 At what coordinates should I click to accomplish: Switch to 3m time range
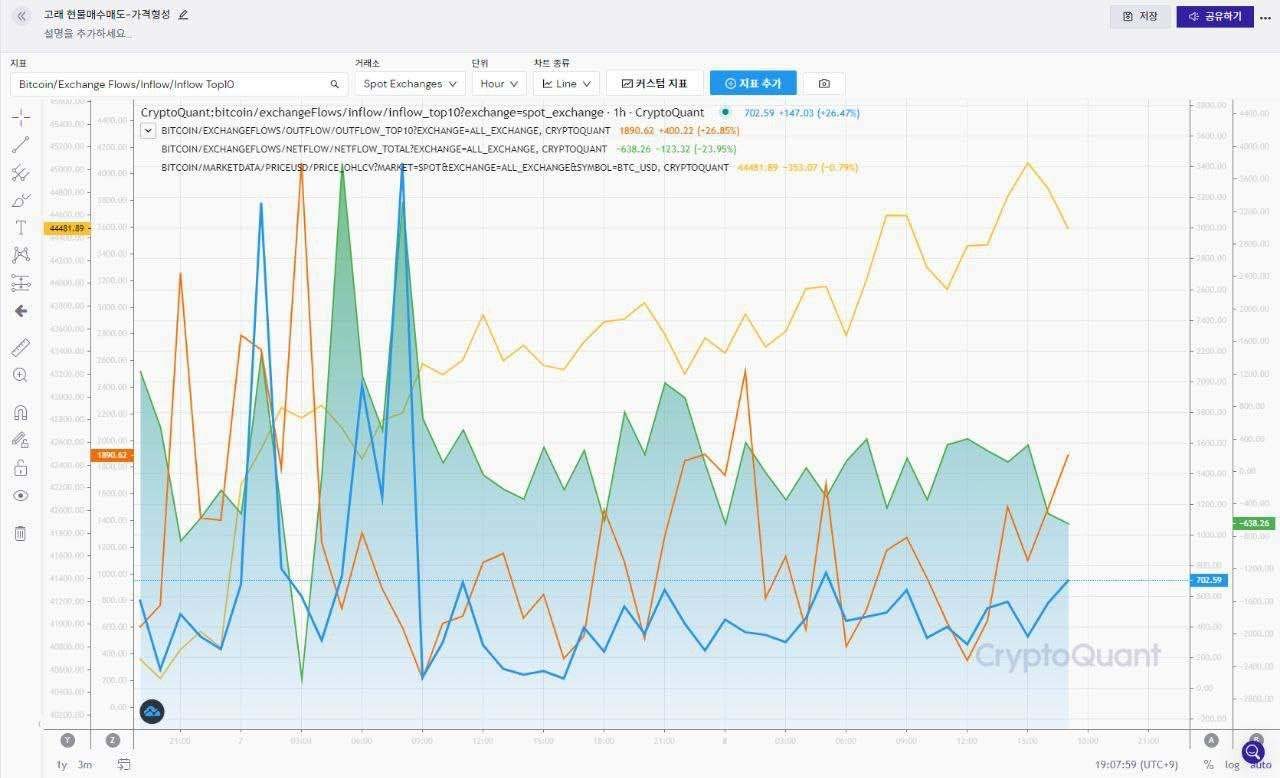point(85,765)
